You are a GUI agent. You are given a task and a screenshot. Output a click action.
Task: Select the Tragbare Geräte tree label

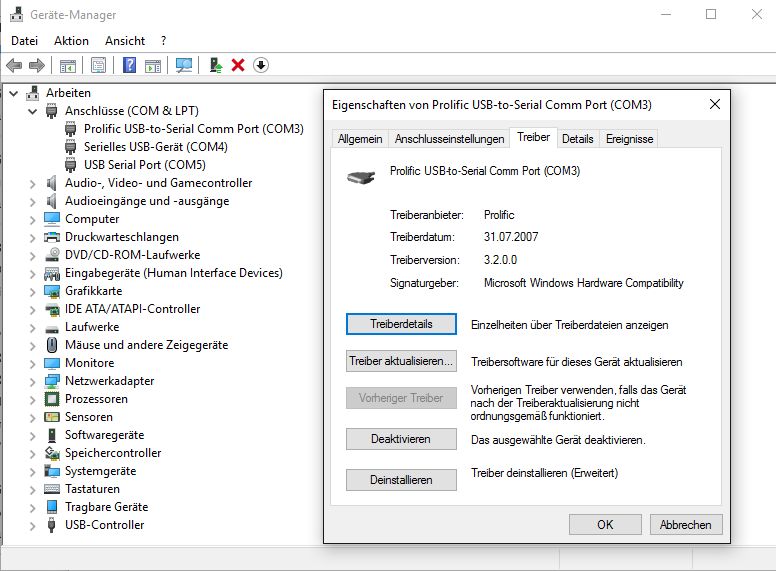pyautogui.click(x=106, y=507)
